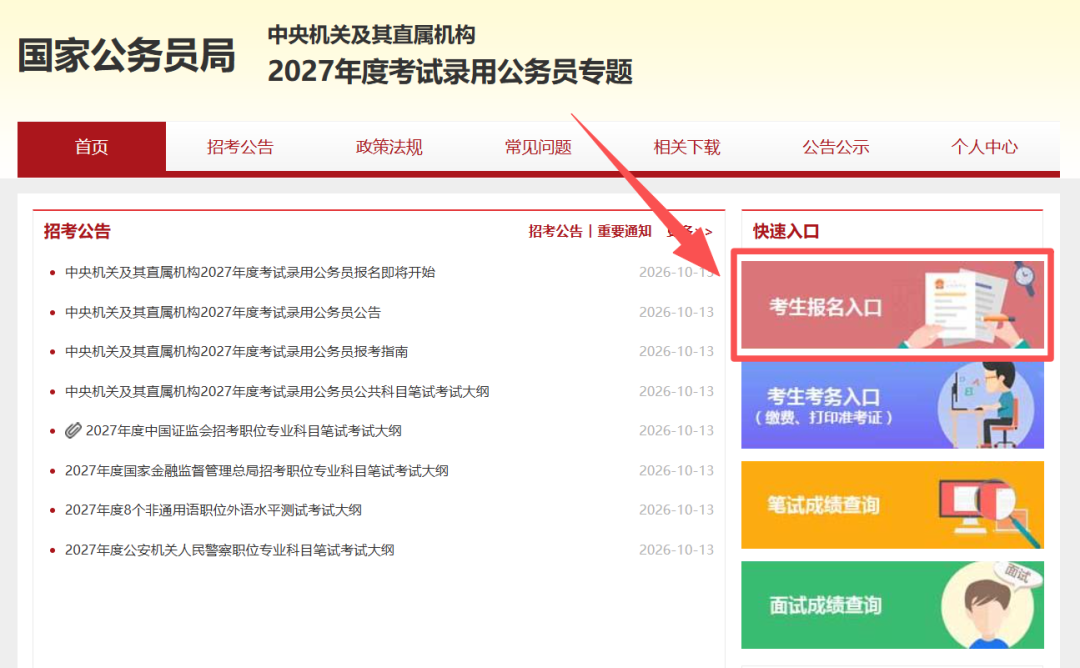Open 面试成绩查询 banner
Image resolution: width=1080 pixels, height=668 pixels.
pos(893,605)
